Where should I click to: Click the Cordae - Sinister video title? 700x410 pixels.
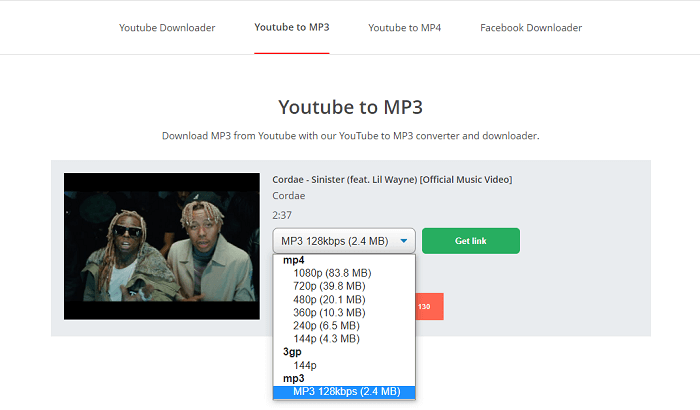pyautogui.click(x=392, y=179)
